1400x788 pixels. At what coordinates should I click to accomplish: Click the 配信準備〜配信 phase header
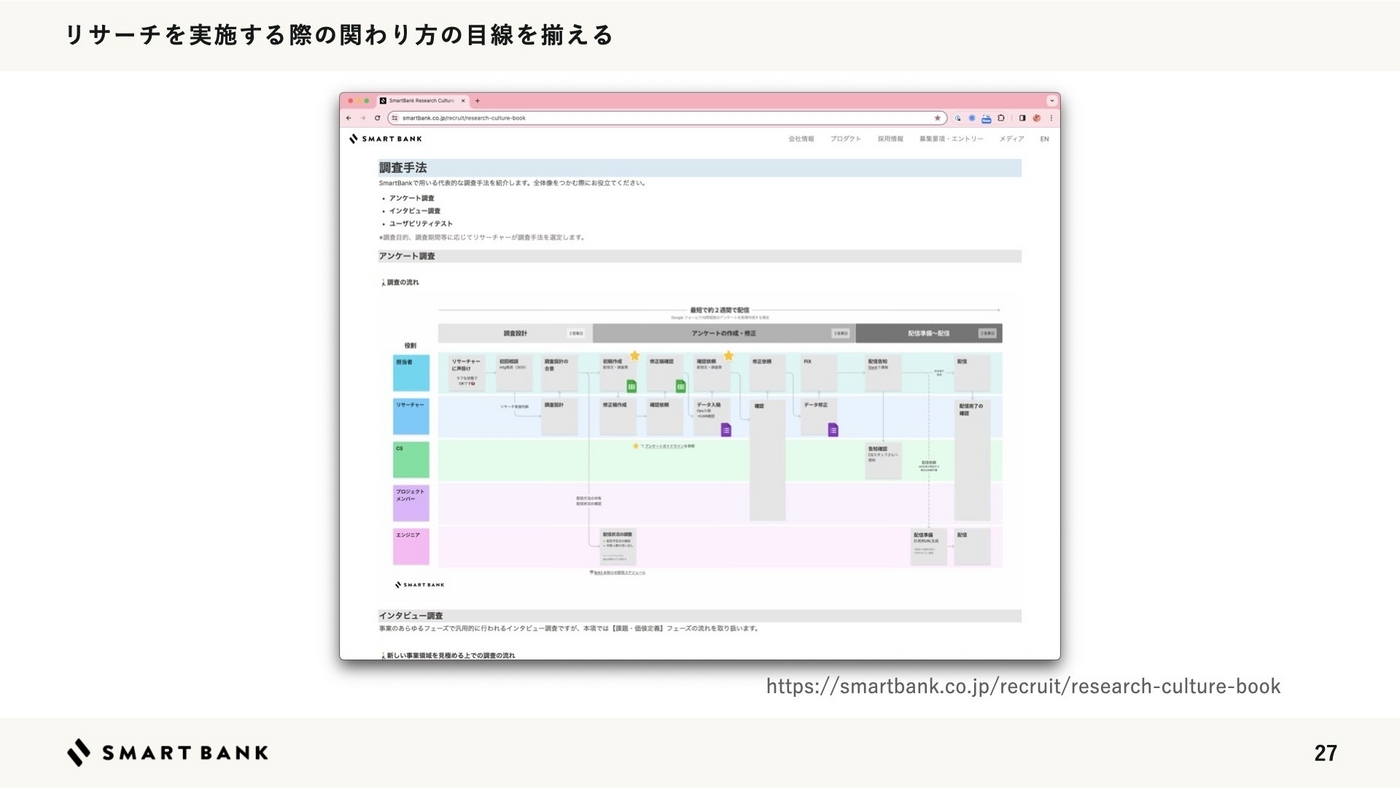click(929, 333)
